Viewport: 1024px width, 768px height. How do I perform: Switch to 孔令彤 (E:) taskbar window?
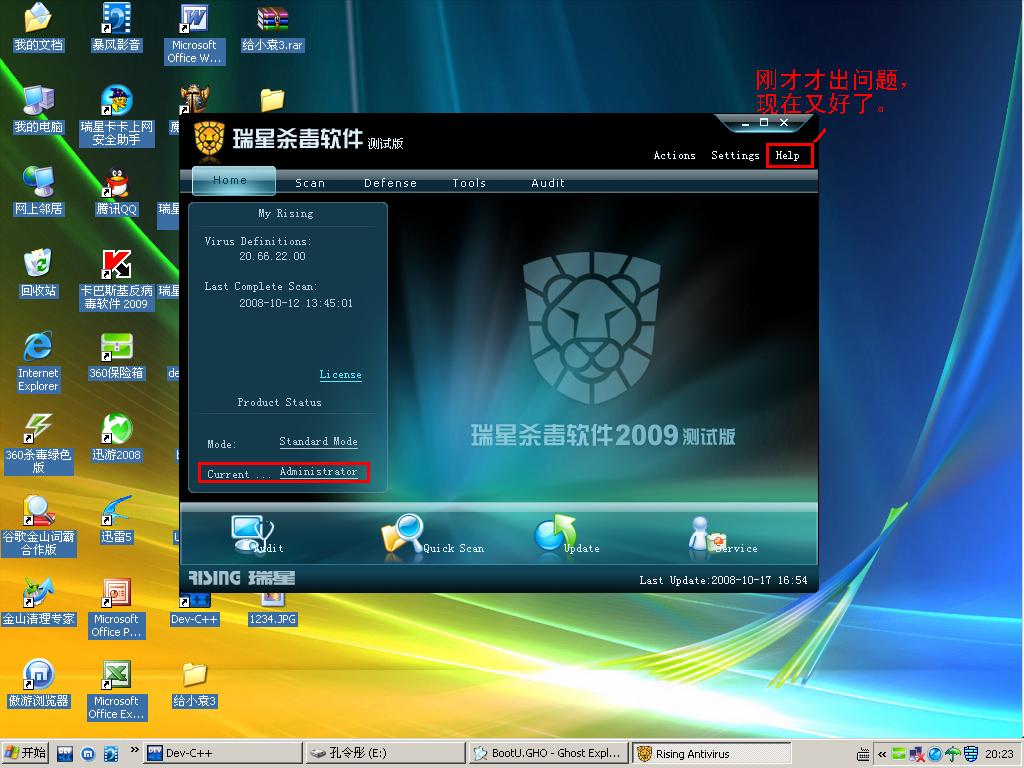click(x=385, y=753)
